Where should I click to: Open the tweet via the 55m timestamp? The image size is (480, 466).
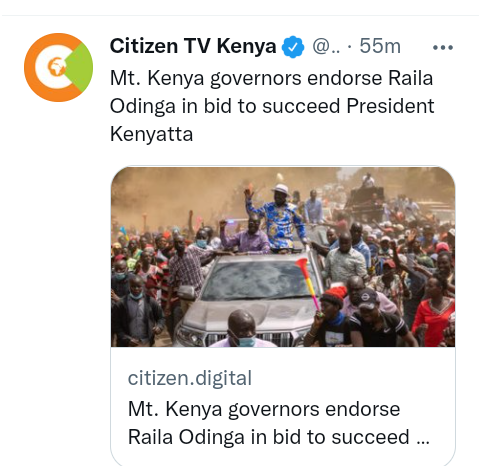coord(380,46)
